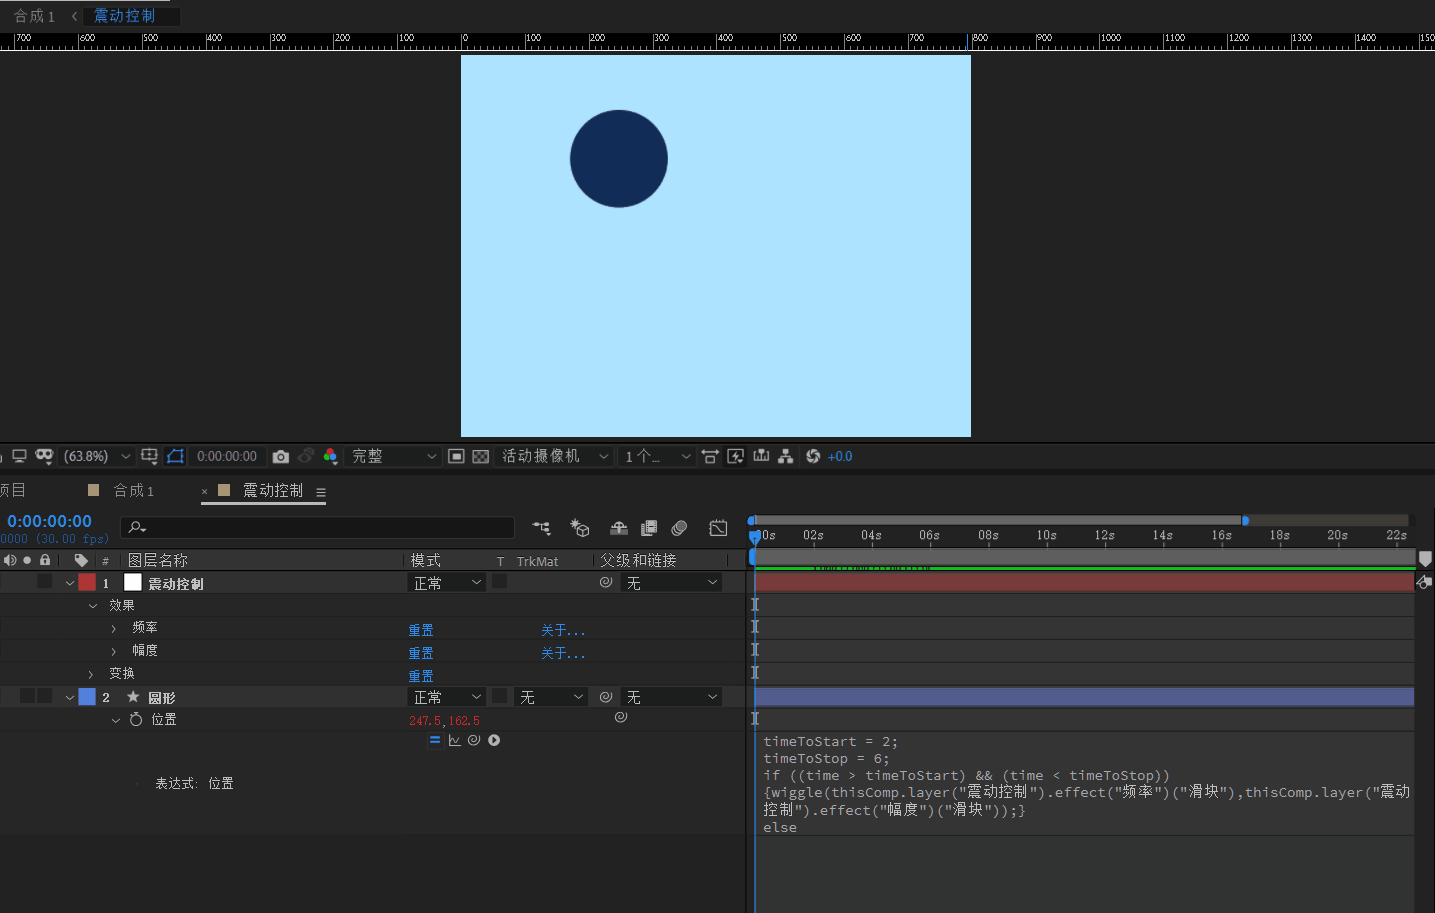Toggle the solo box for 圆形 layer
This screenshot has width=1435, height=913.
pyautogui.click(x=27, y=696)
